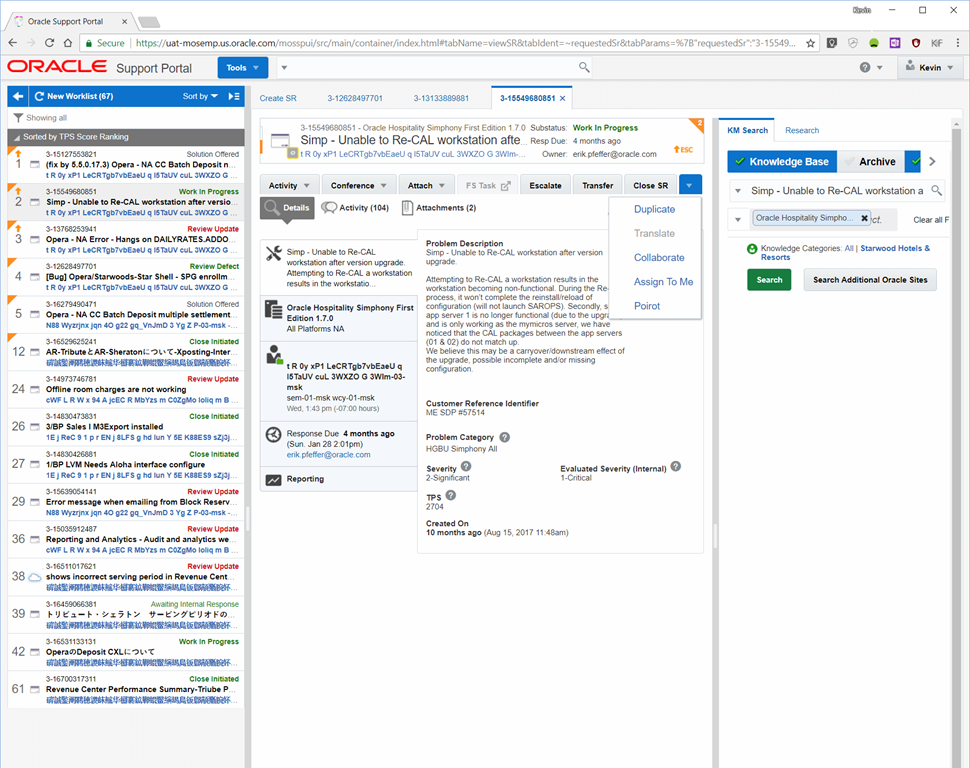Click the KM search magnifier icon

[937, 190]
